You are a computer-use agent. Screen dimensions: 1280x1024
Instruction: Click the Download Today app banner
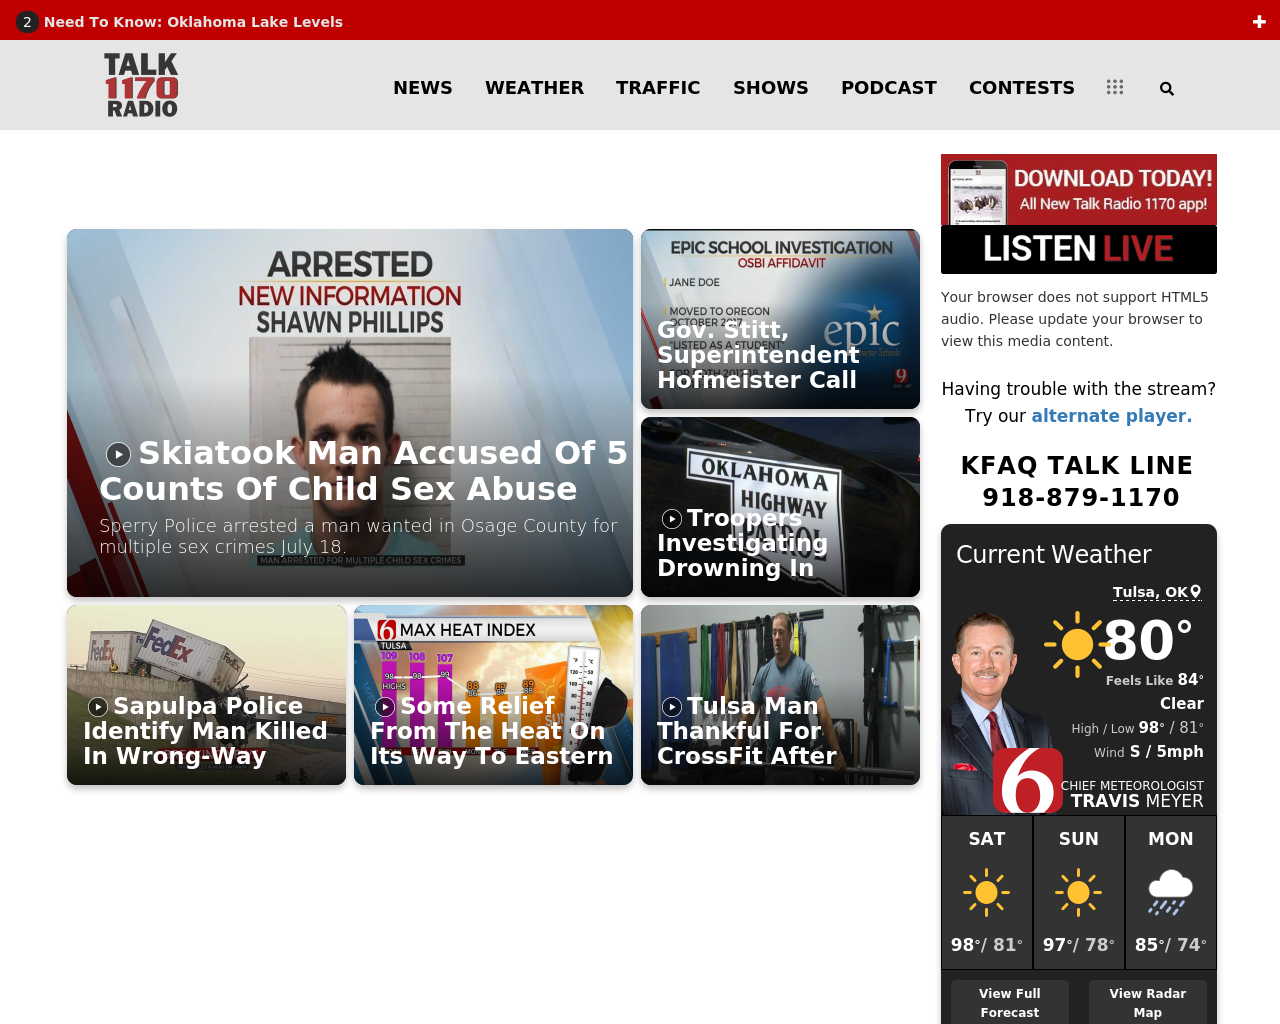(x=1078, y=190)
